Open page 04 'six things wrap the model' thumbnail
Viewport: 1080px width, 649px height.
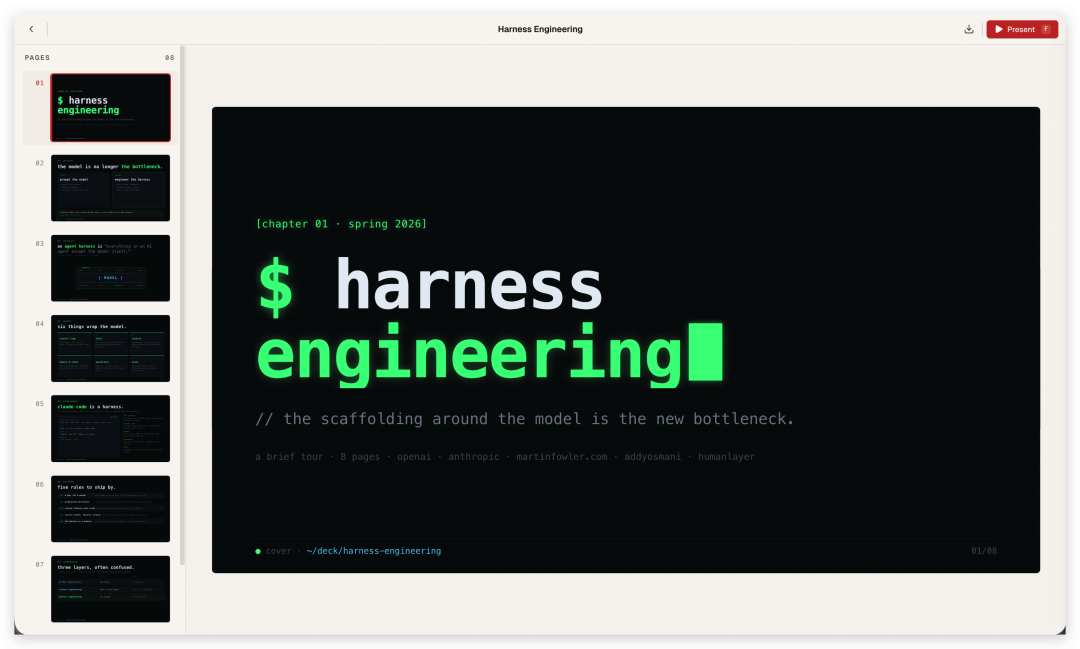[x=110, y=349]
